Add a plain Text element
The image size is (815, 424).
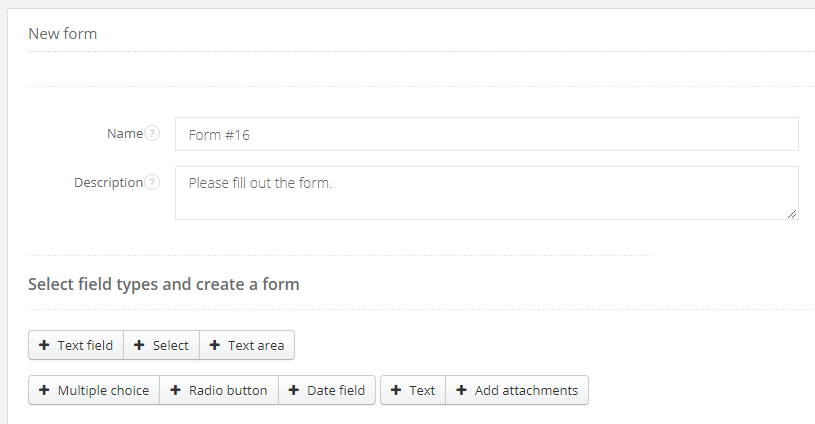click(x=413, y=390)
